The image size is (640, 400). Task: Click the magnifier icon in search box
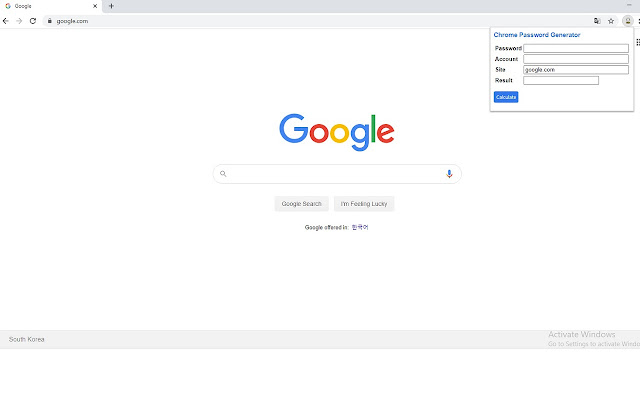[x=223, y=174]
